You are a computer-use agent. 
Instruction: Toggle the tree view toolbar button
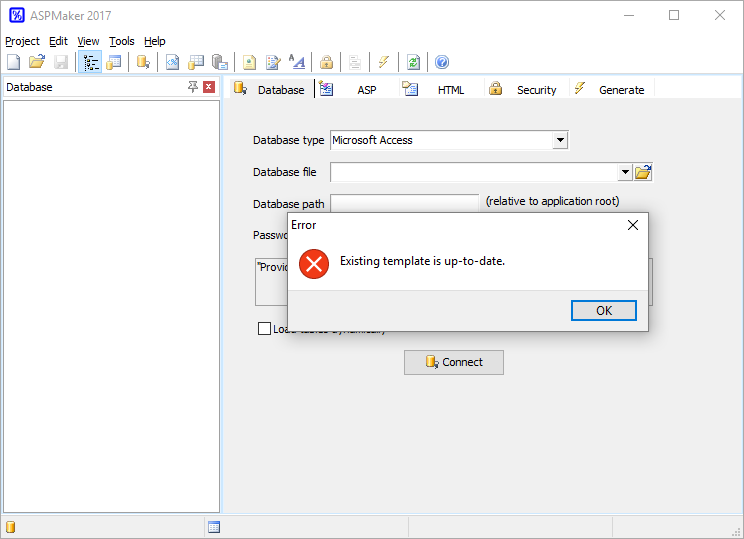click(x=91, y=62)
